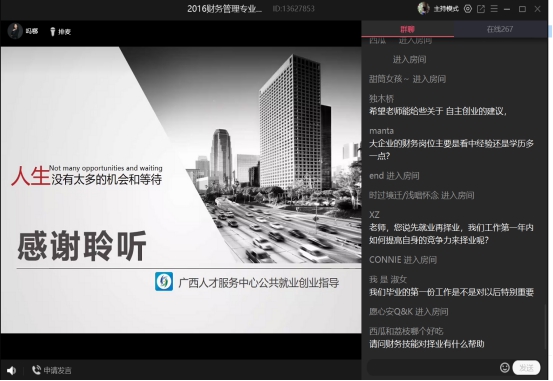Image resolution: width=553 pixels, height=381 pixels.
Task: Click the username manta in chat
Action: pyautogui.click(x=381, y=131)
